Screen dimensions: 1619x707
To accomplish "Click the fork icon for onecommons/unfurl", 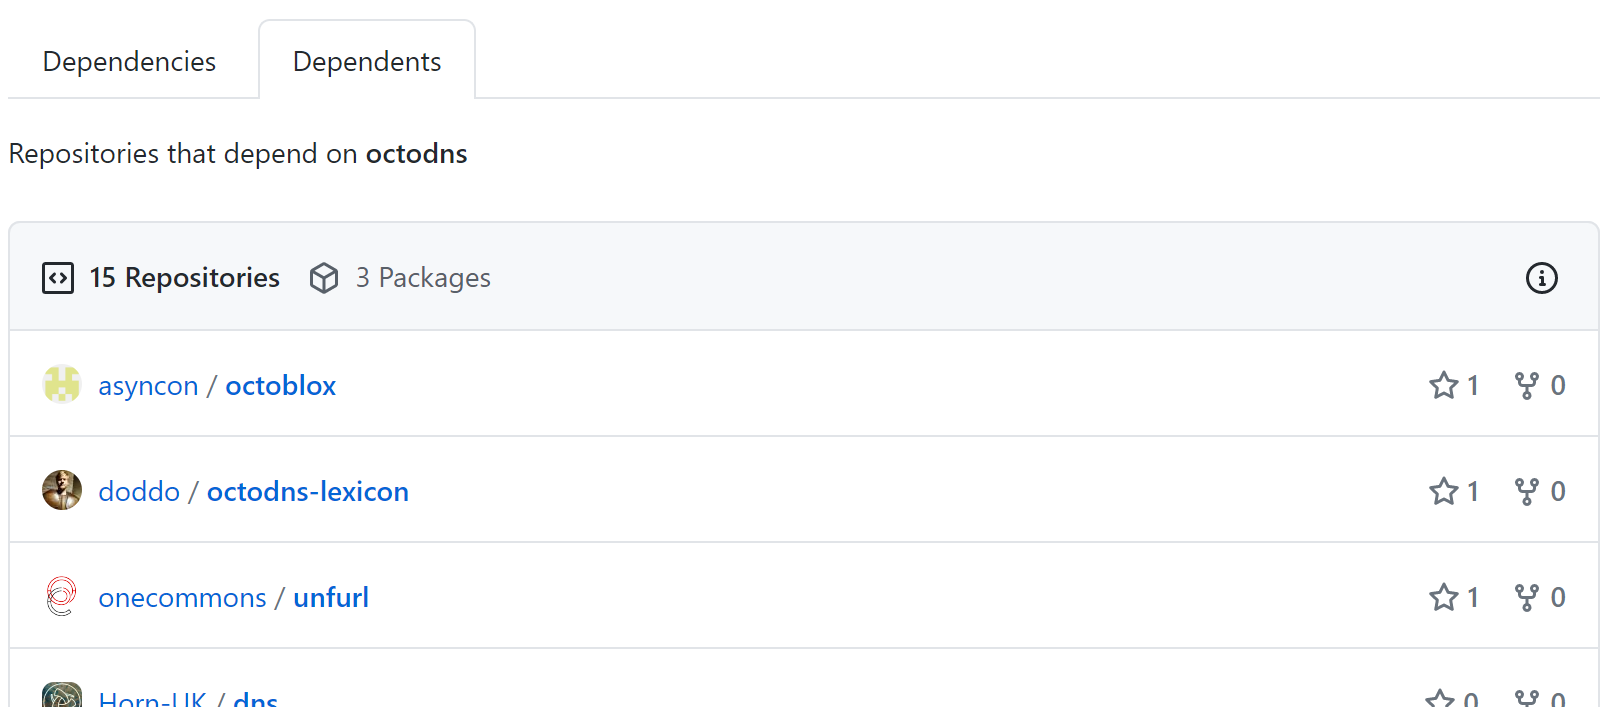I will click(1526, 597).
